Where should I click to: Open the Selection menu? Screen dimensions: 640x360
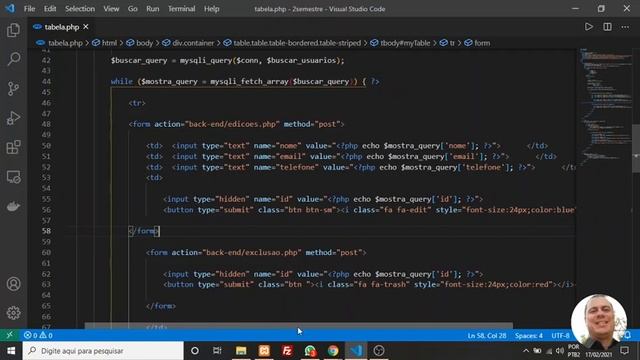click(80, 9)
